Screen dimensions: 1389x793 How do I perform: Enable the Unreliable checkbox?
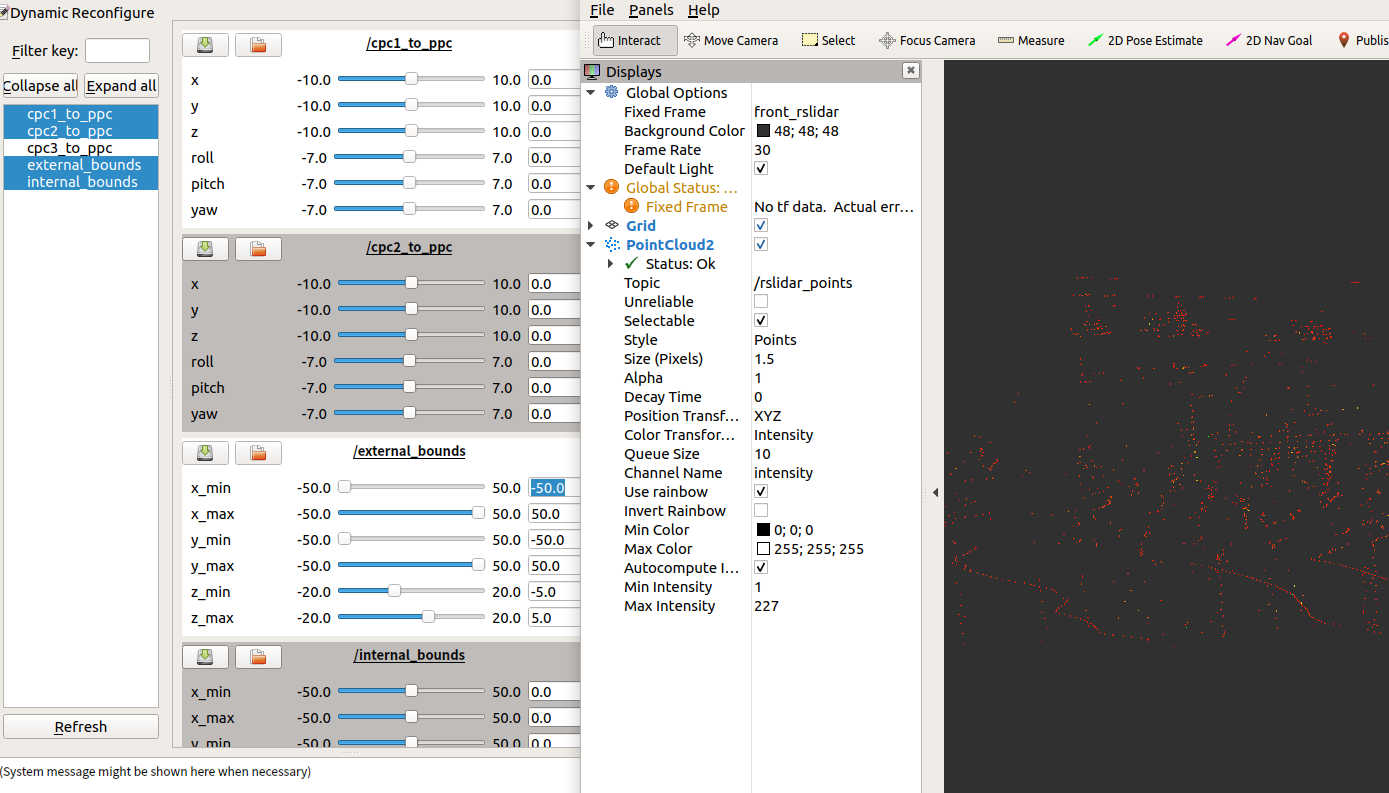tap(761, 301)
